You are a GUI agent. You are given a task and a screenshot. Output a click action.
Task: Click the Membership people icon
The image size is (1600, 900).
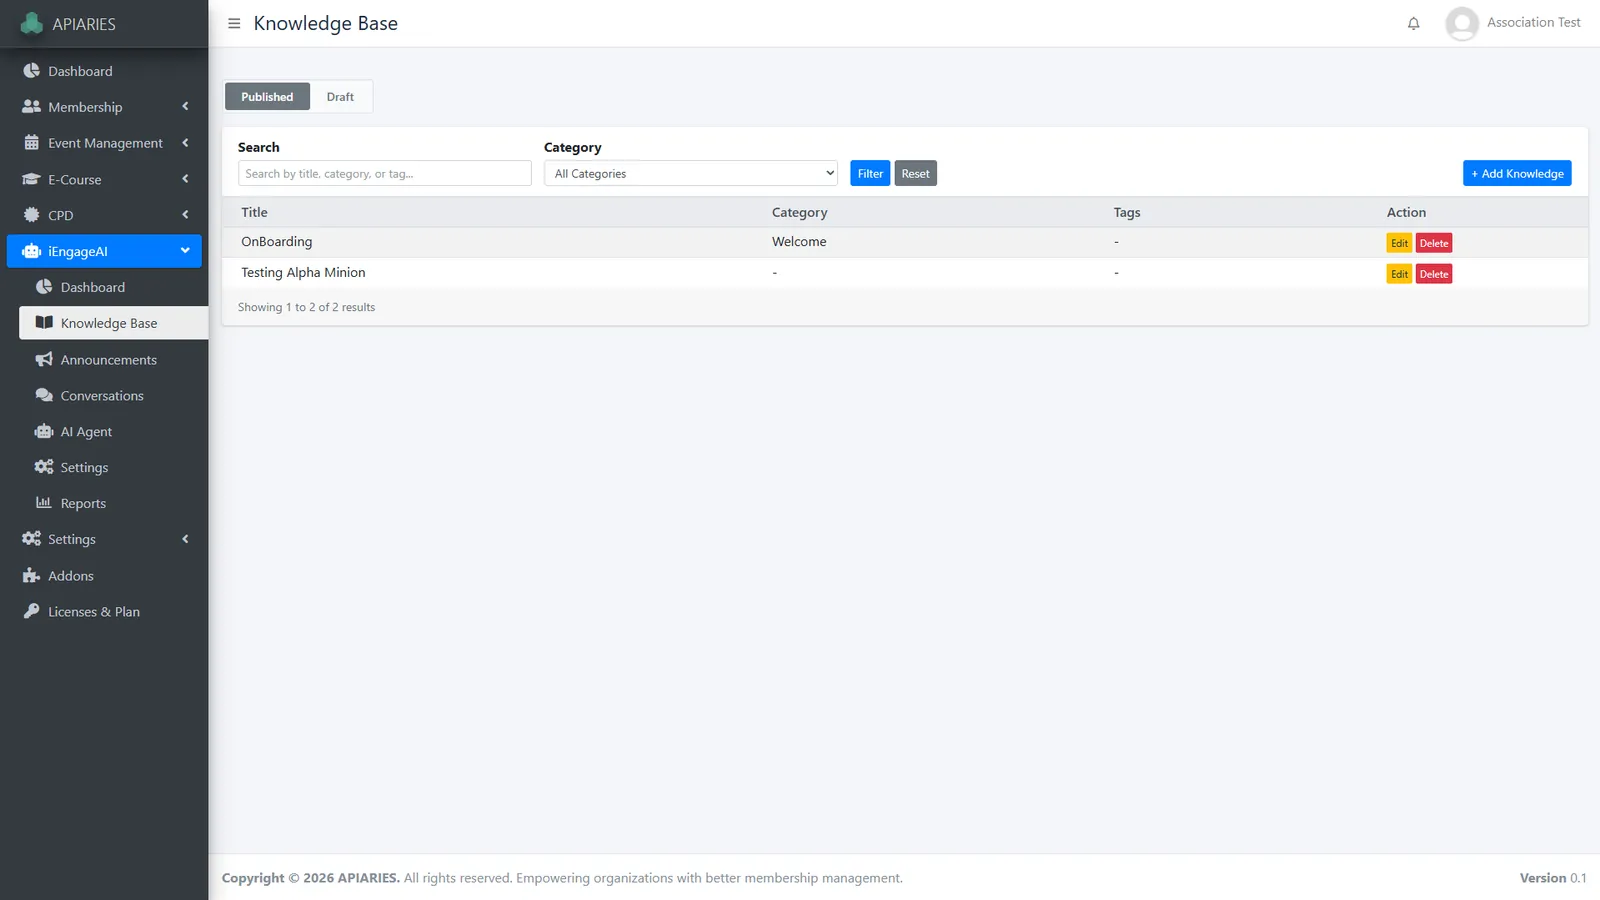click(31, 107)
